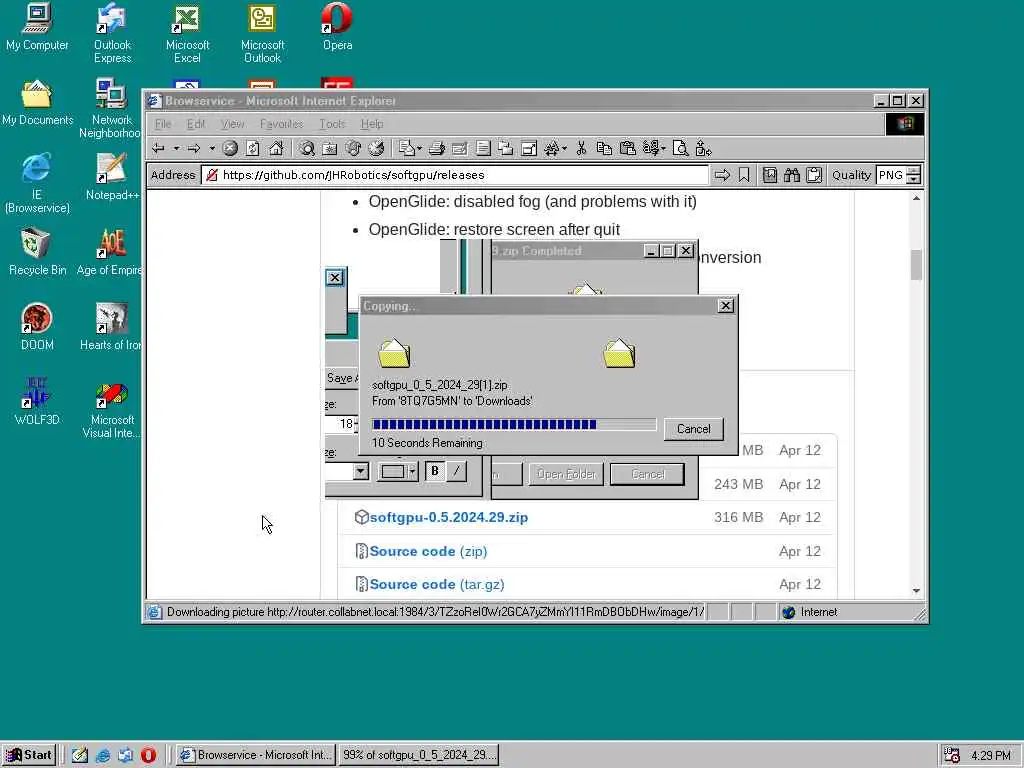Screen dimensions: 1024x768
Task: Open the edit-page toolbar dropdown arrow
Action: [x=419, y=149]
